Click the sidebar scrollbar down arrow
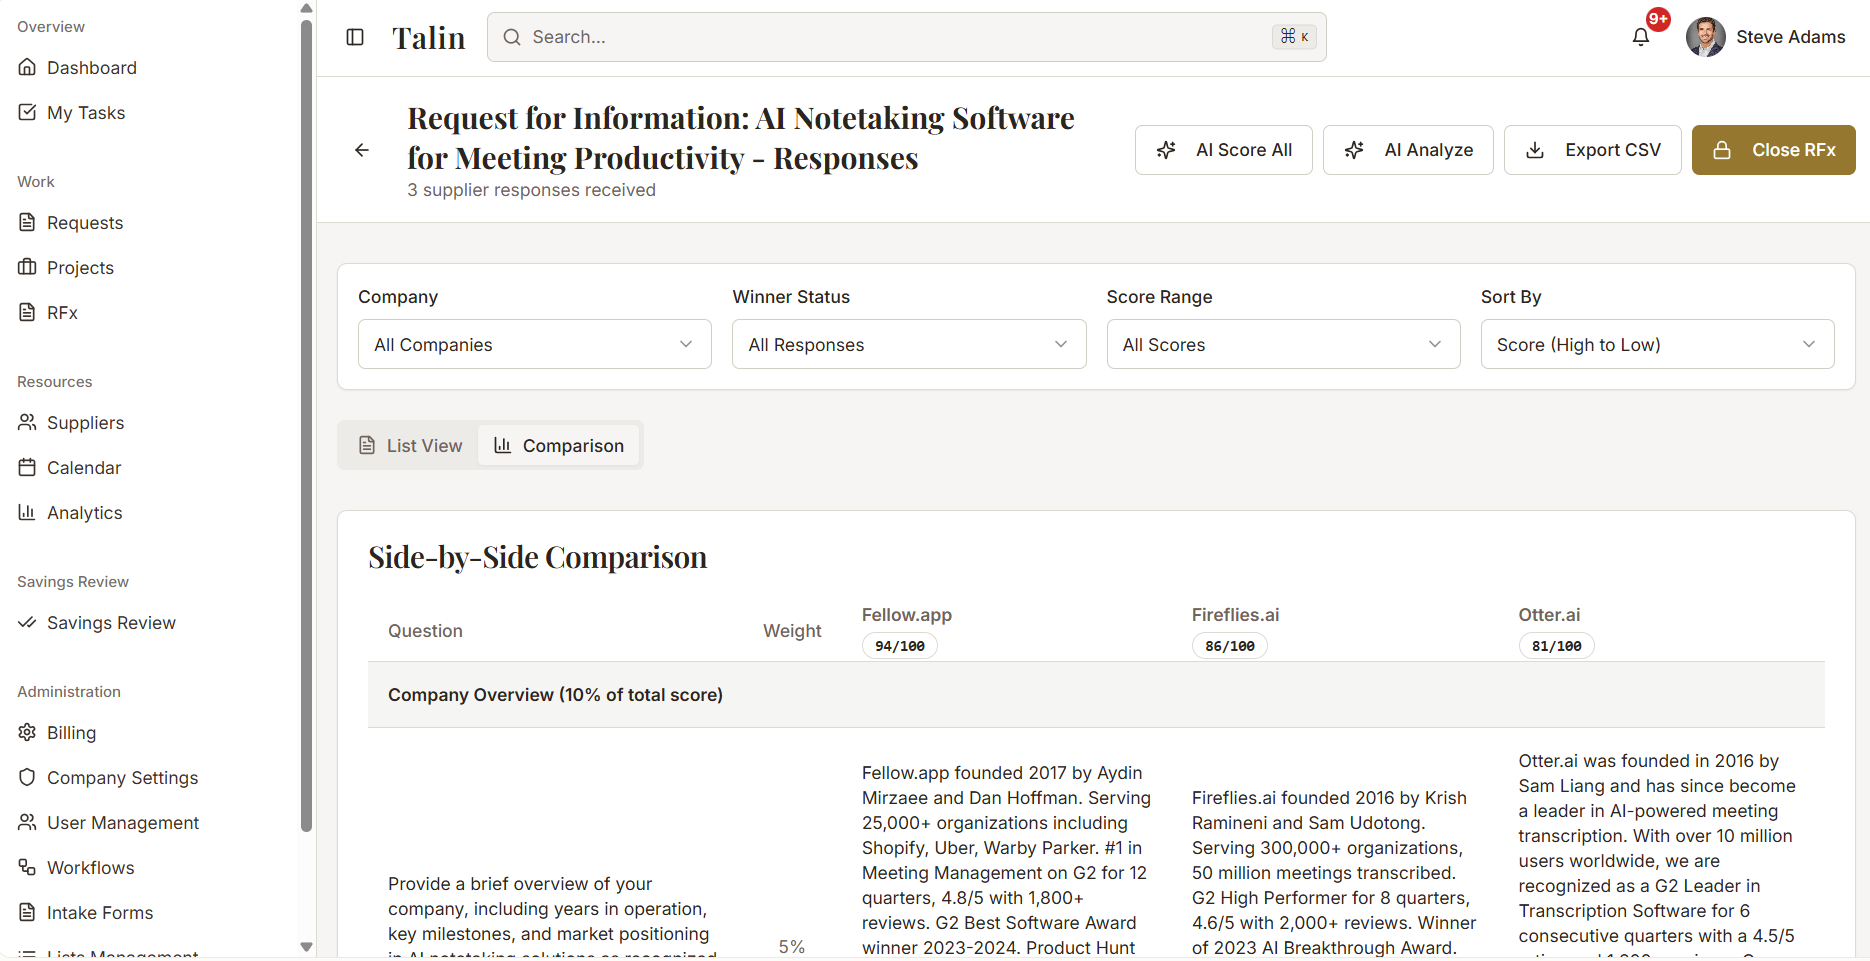The image size is (1870, 961). 307,946
